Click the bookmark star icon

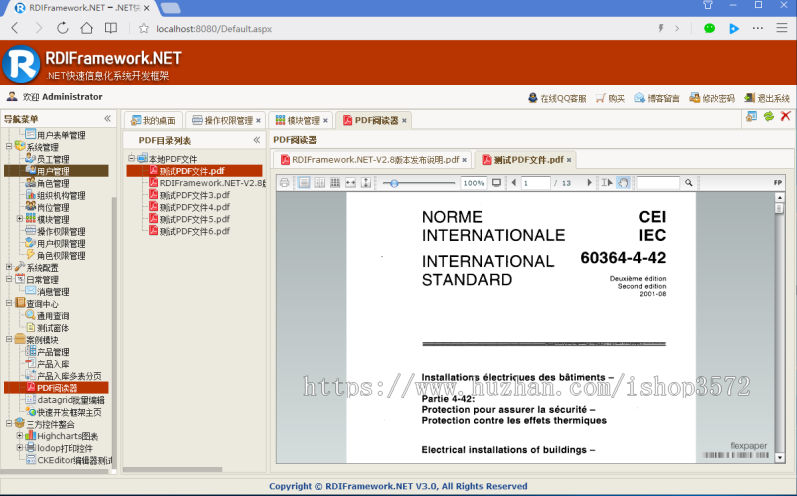coord(144,28)
